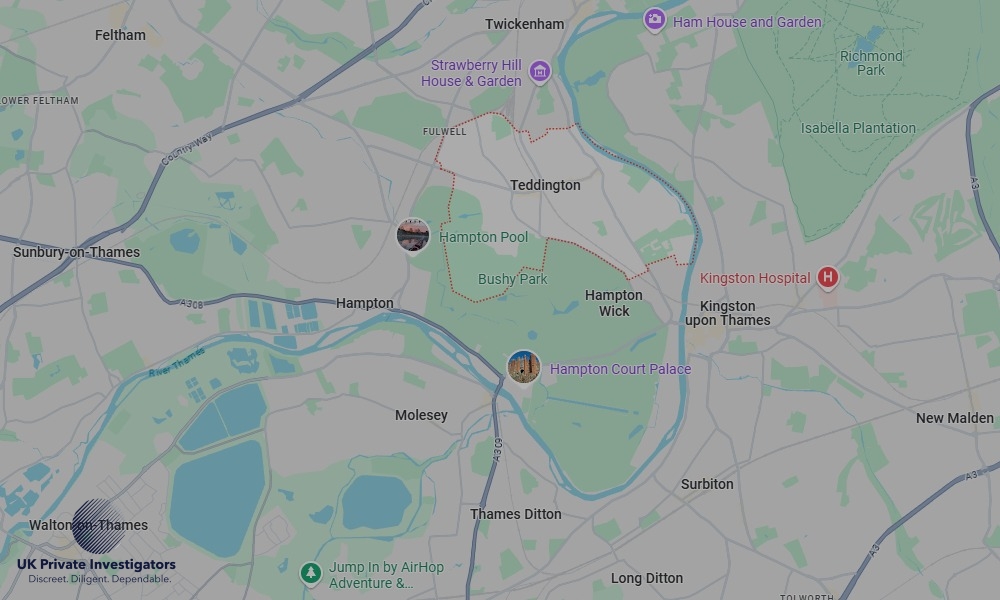The image size is (1000, 600).
Task: Select the Surbiton place label
Action: (707, 484)
